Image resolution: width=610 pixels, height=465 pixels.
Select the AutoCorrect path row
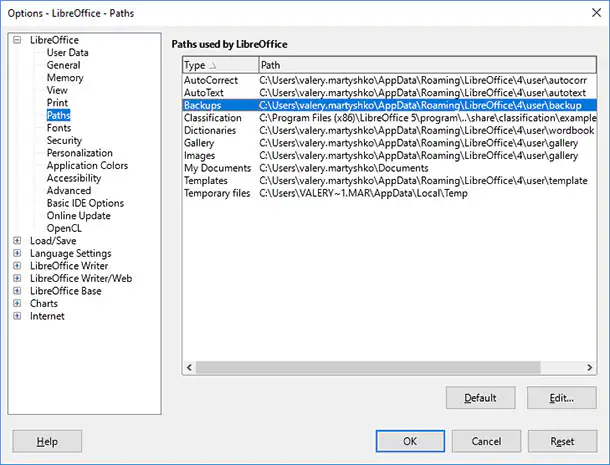pos(389,80)
